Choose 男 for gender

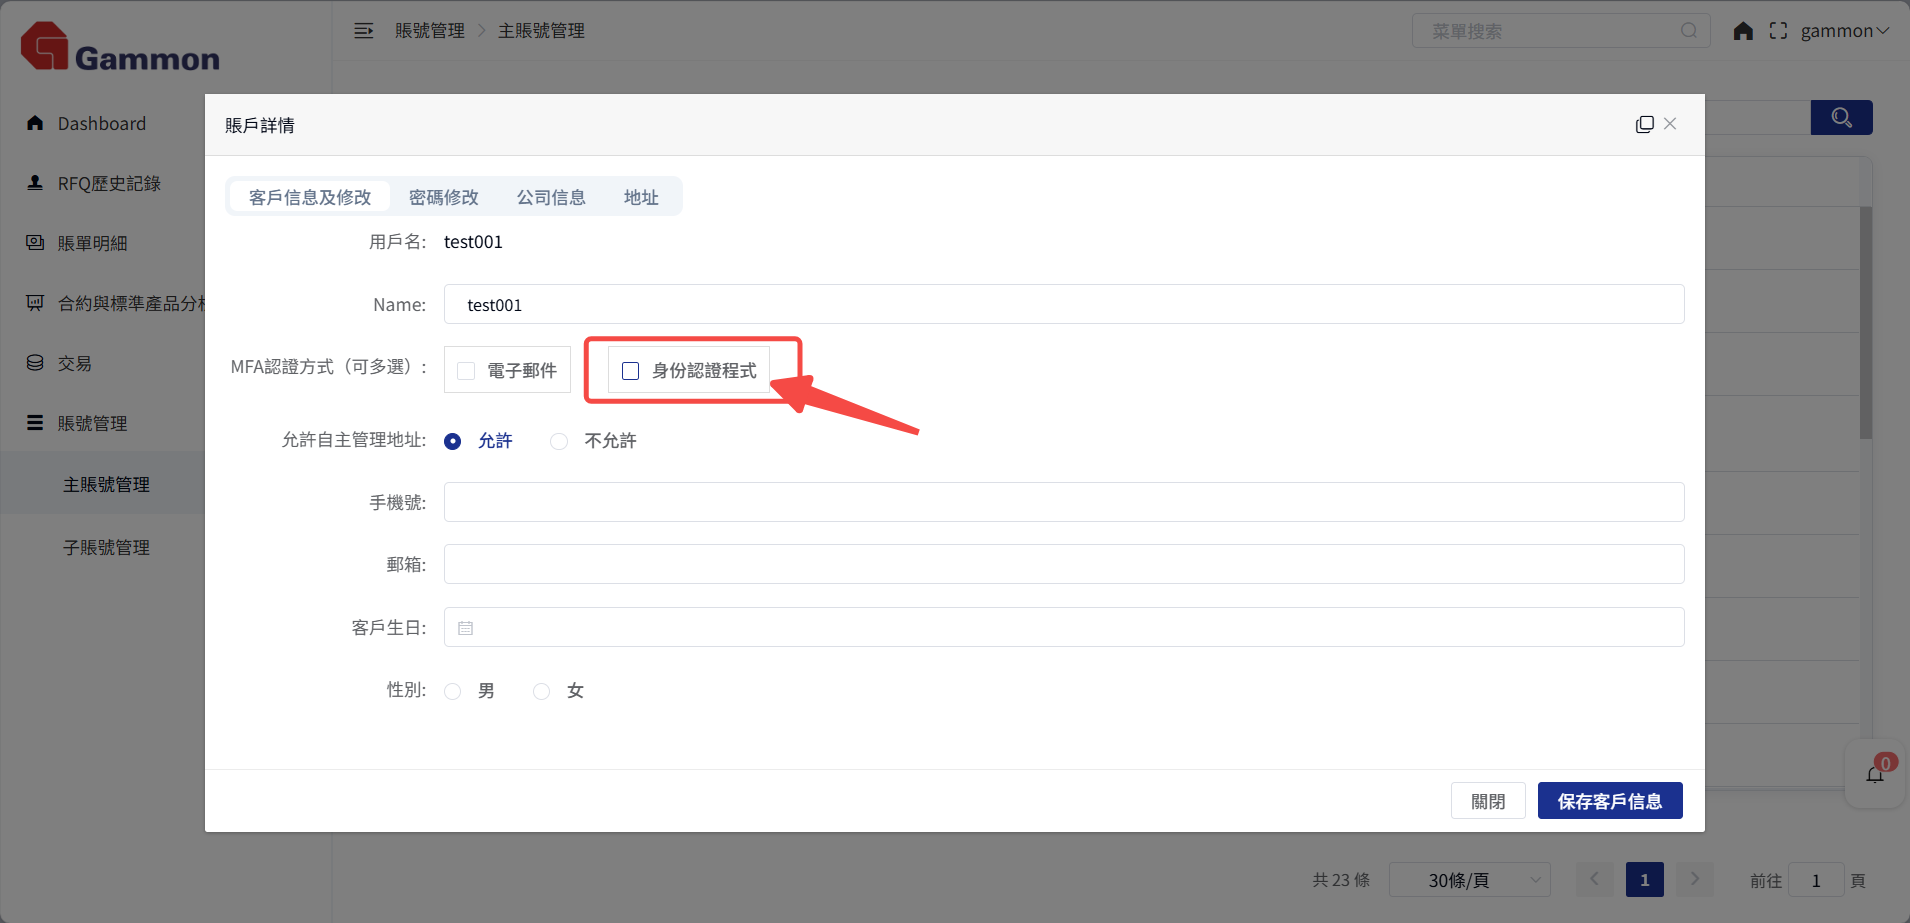click(x=453, y=691)
